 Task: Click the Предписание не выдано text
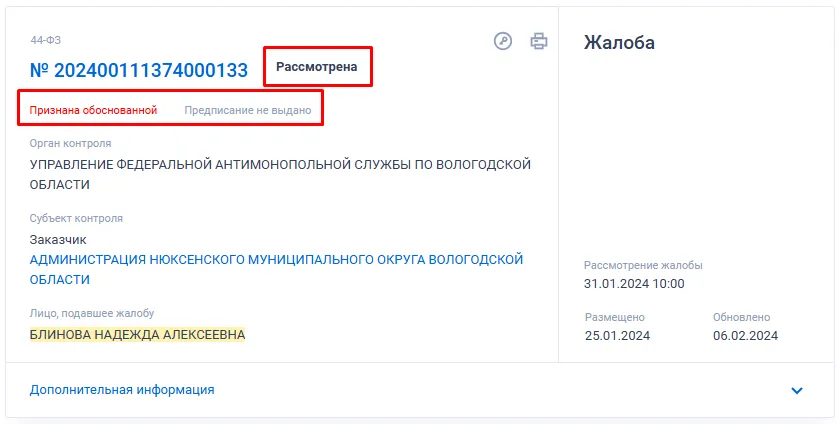click(x=248, y=110)
